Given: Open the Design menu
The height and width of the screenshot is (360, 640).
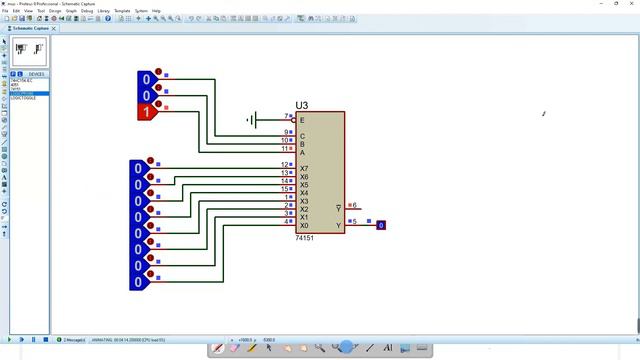Looking at the screenshot, I should pos(55,11).
